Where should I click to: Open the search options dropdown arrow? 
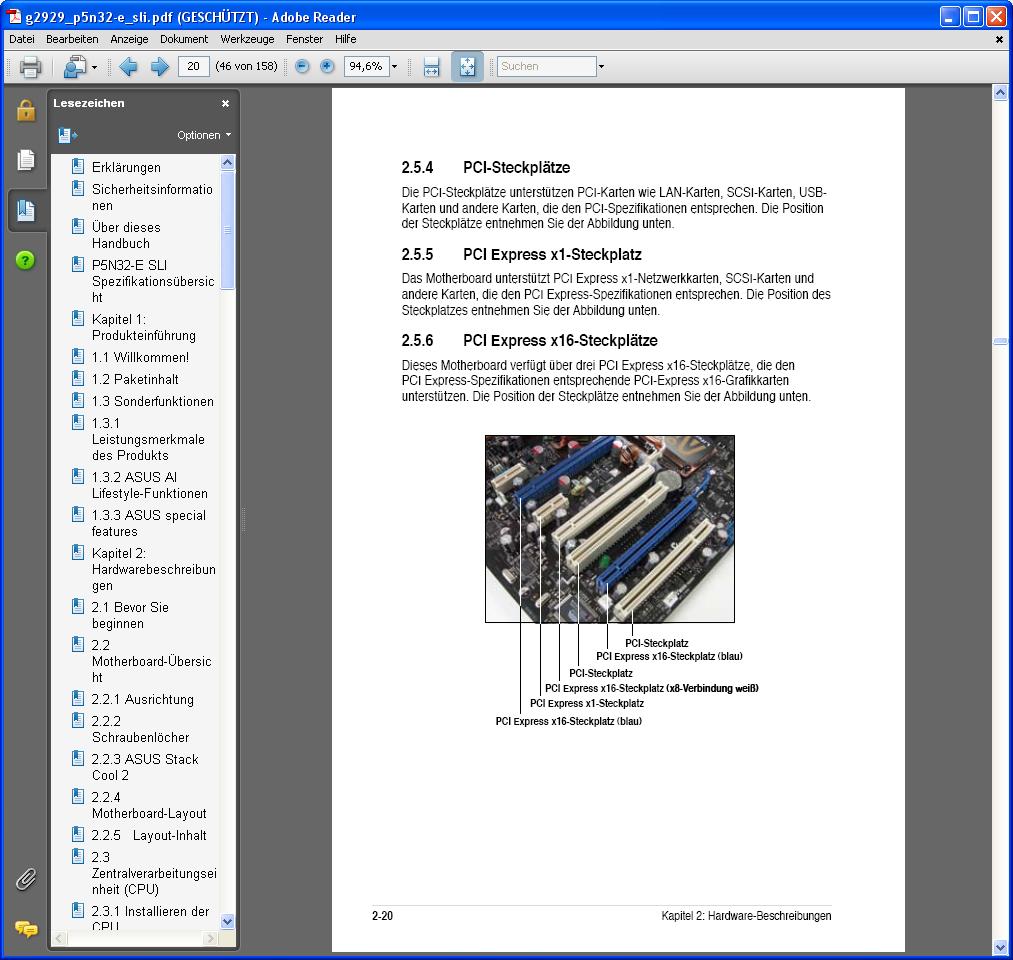(x=601, y=67)
